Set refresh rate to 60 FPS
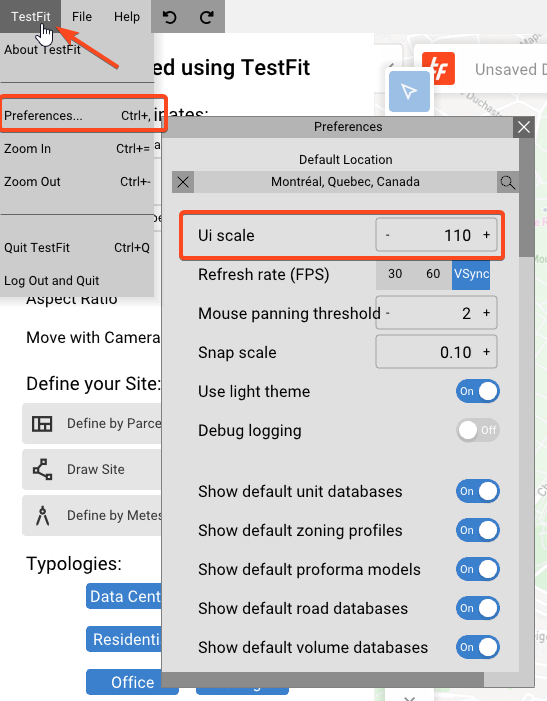This screenshot has width=547, height=701. (433, 274)
